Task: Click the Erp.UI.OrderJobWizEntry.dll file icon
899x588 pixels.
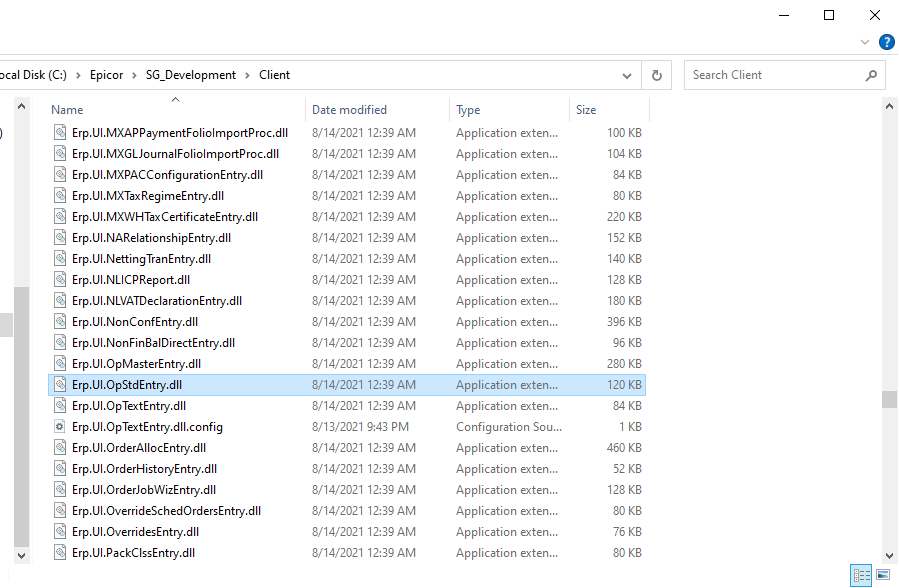Action: coord(60,490)
